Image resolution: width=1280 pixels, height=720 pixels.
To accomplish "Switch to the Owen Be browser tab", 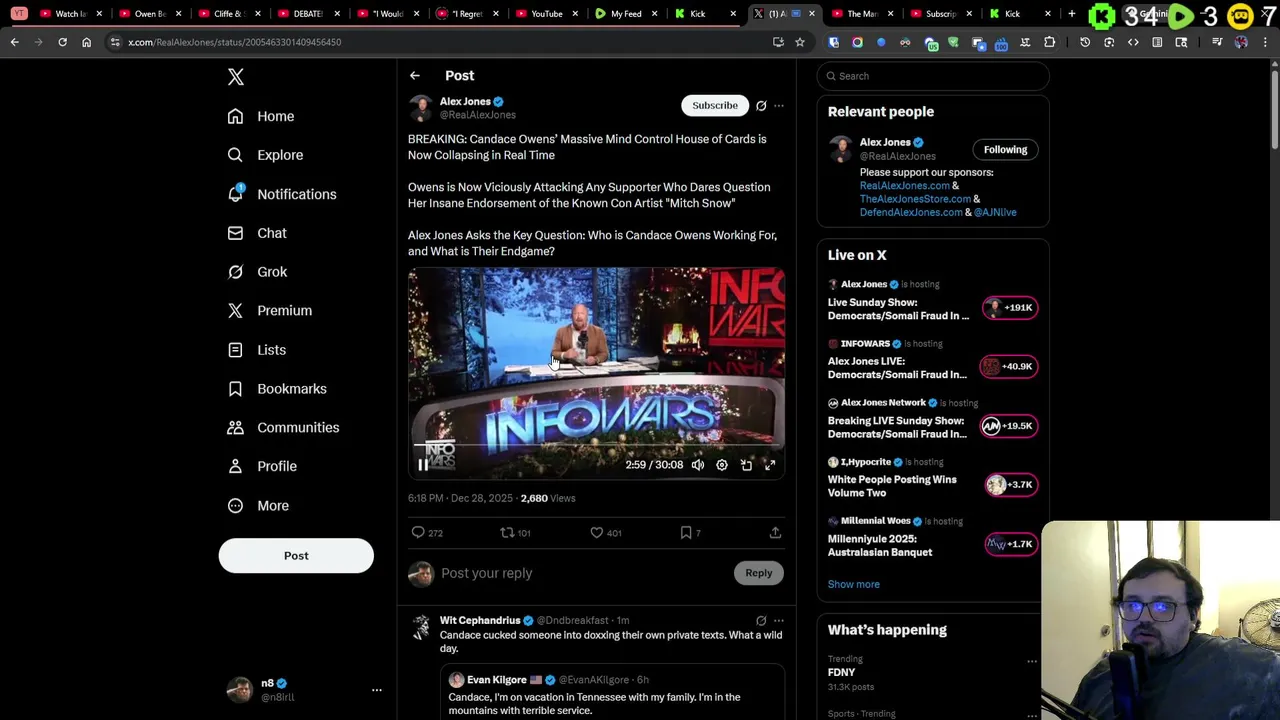I will pos(150,14).
